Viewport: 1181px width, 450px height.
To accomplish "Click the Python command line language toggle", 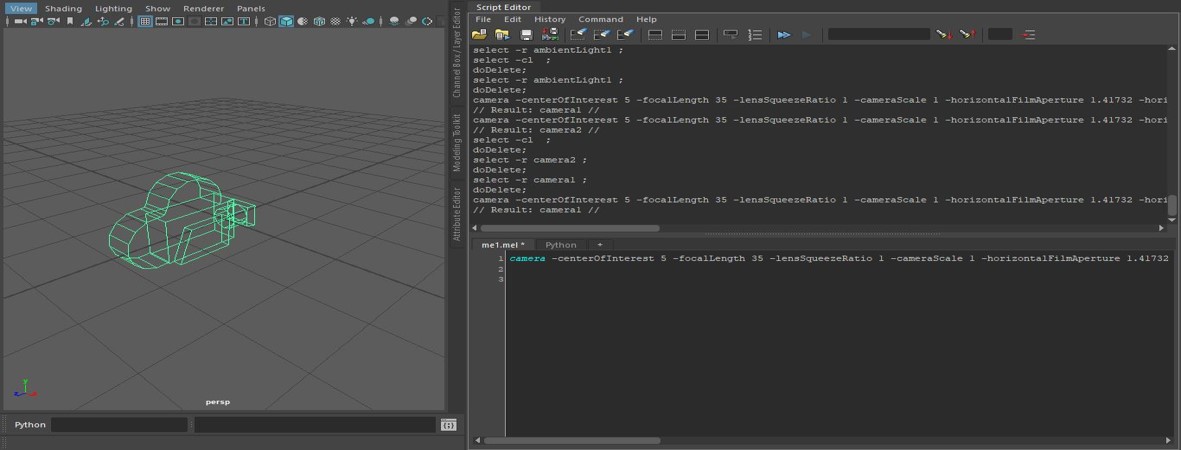I will [30, 425].
